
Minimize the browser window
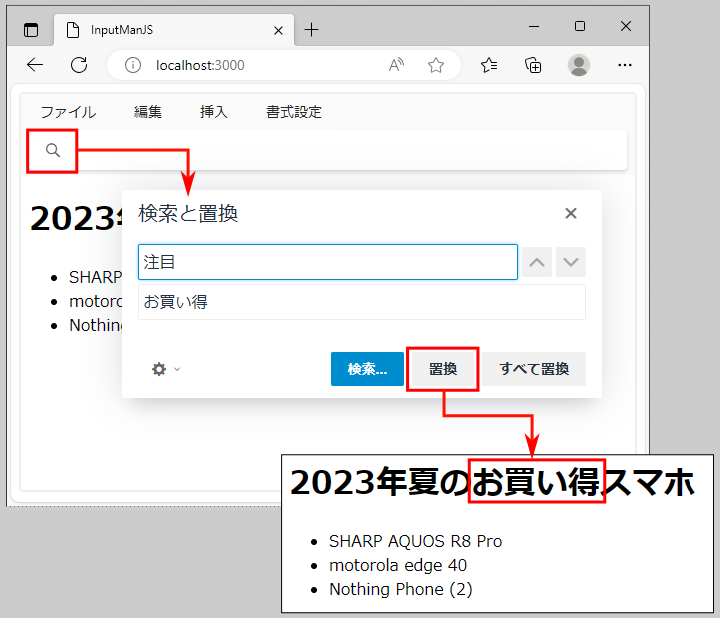pos(534,27)
